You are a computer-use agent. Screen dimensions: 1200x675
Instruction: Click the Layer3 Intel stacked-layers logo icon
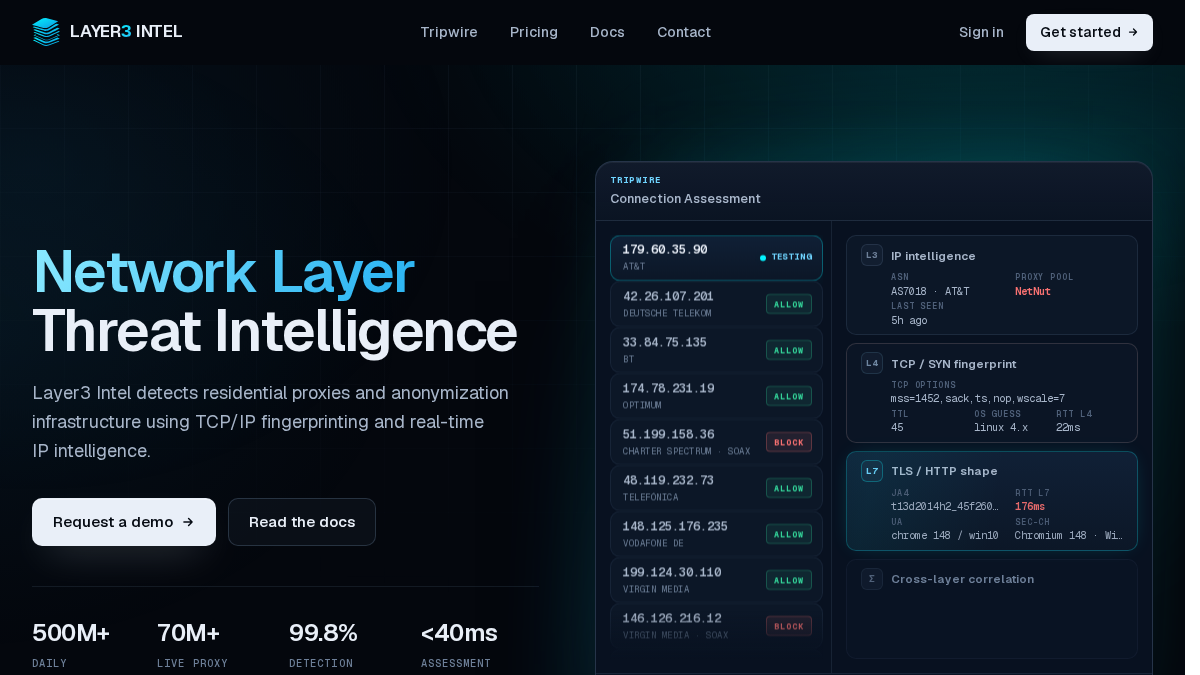pyautogui.click(x=46, y=32)
